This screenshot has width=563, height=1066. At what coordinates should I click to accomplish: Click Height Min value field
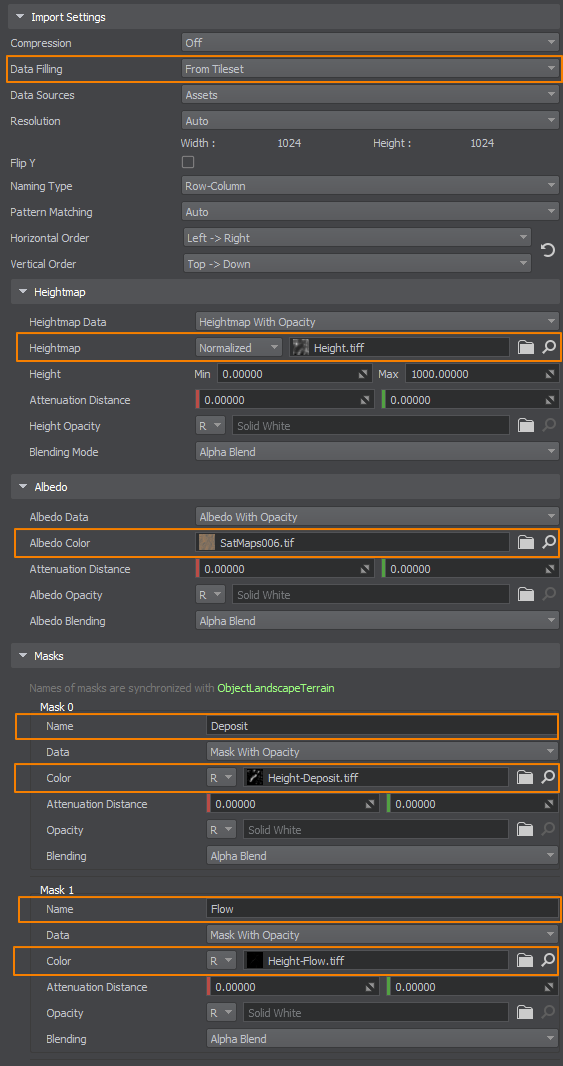point(295,374)
